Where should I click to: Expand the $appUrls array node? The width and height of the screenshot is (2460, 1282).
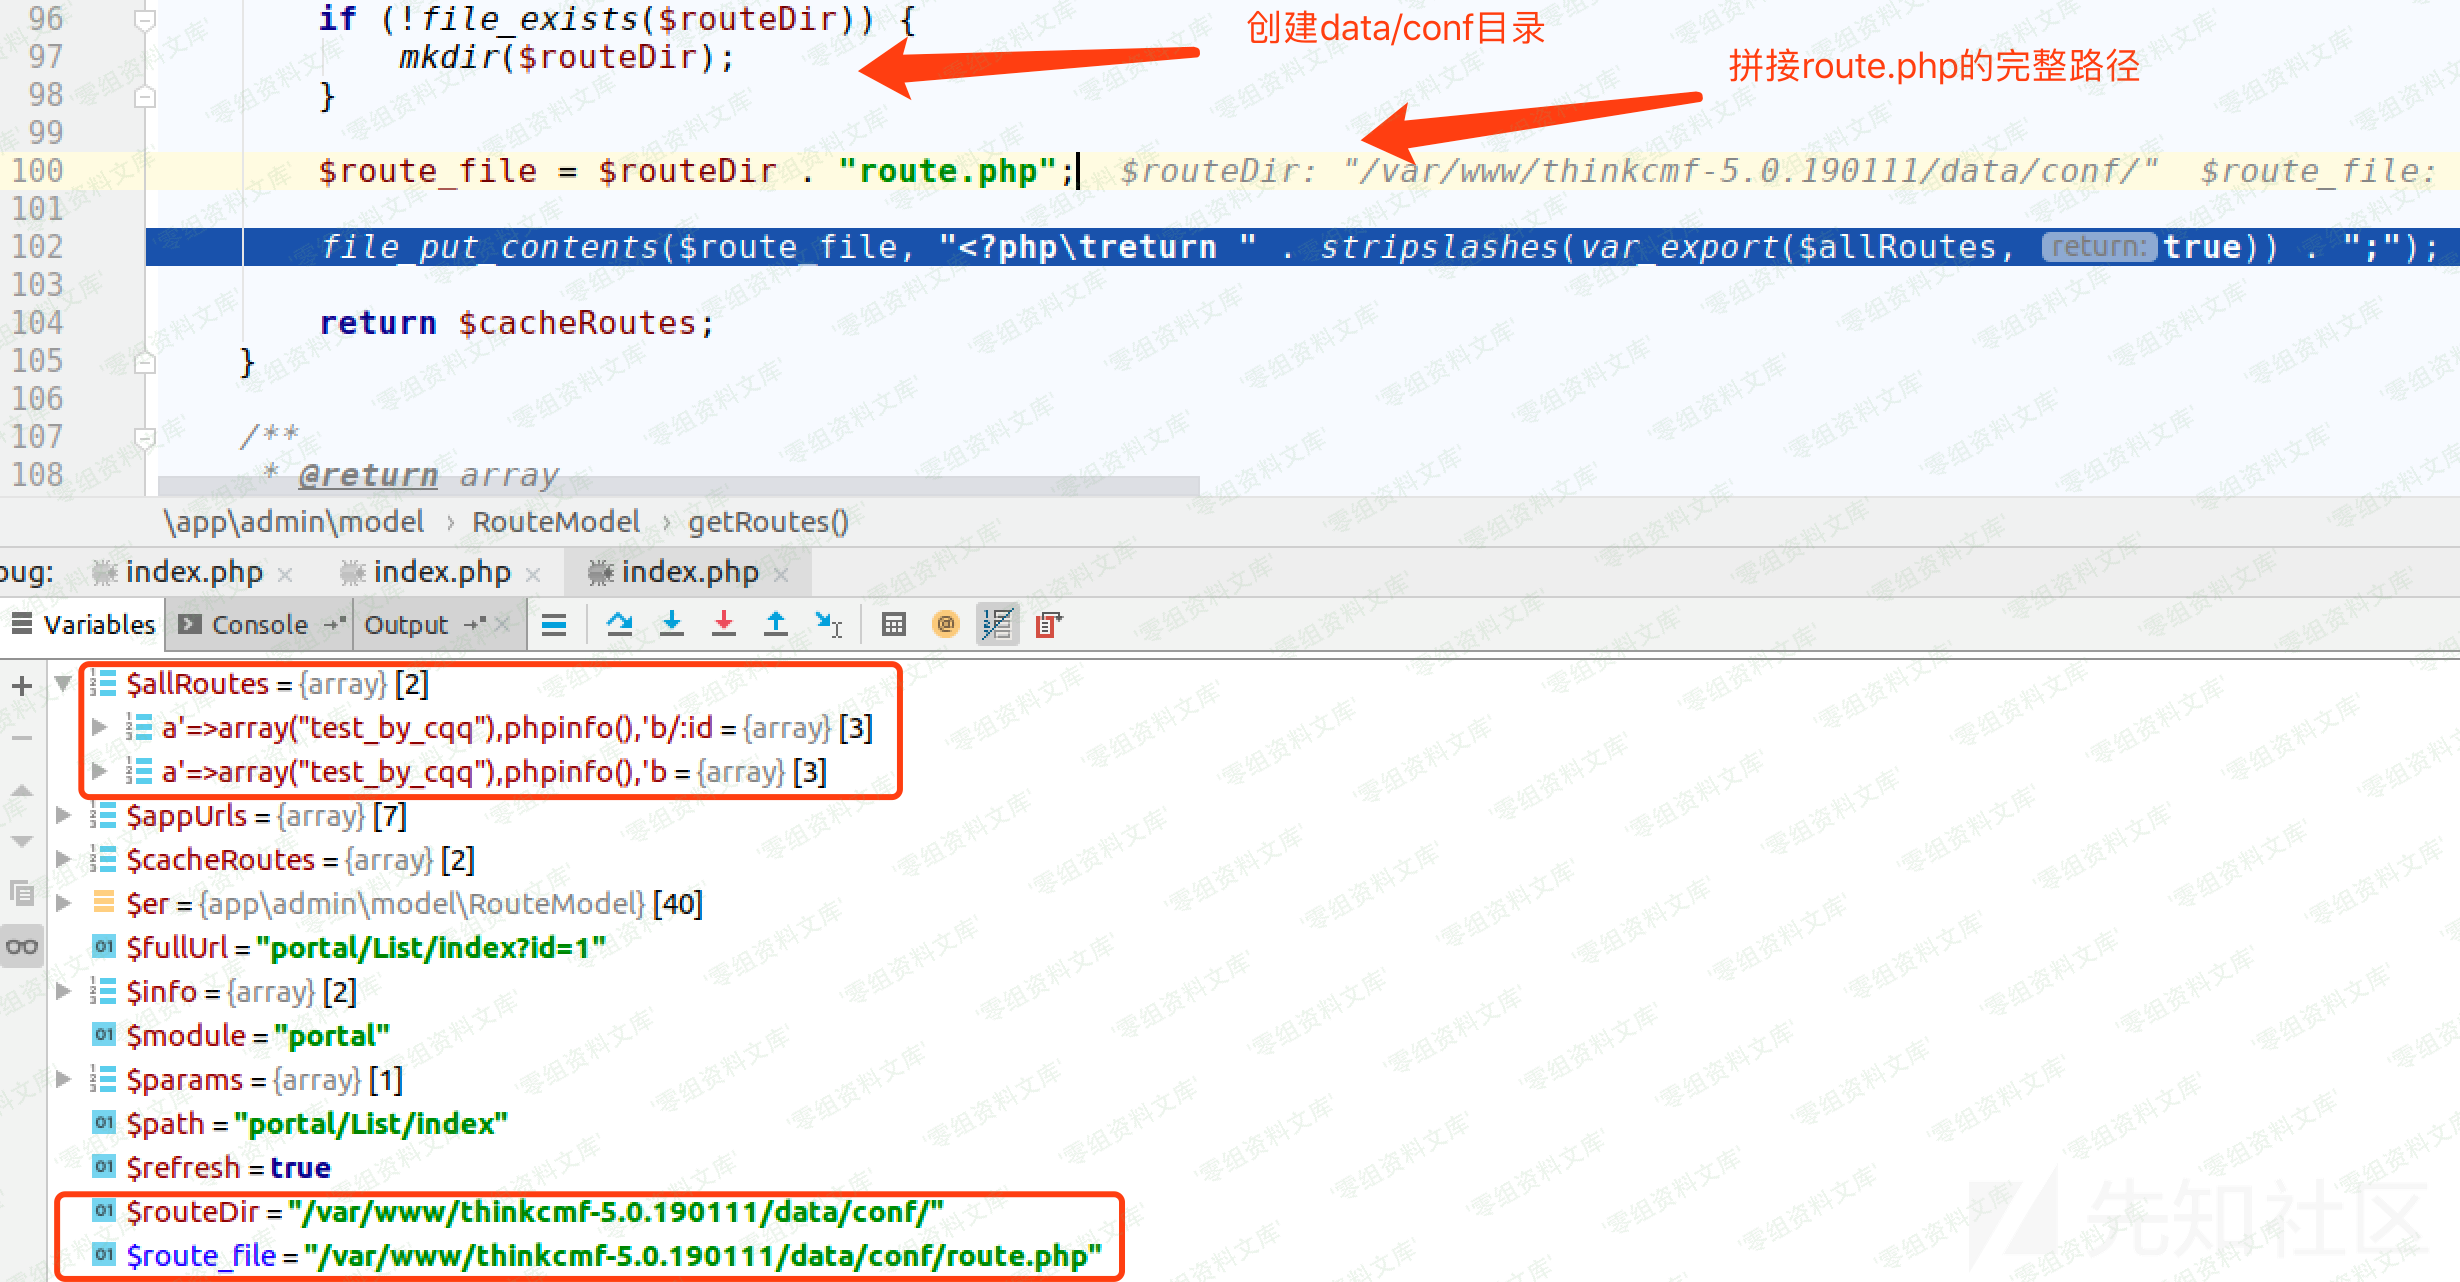coord(63,816)
